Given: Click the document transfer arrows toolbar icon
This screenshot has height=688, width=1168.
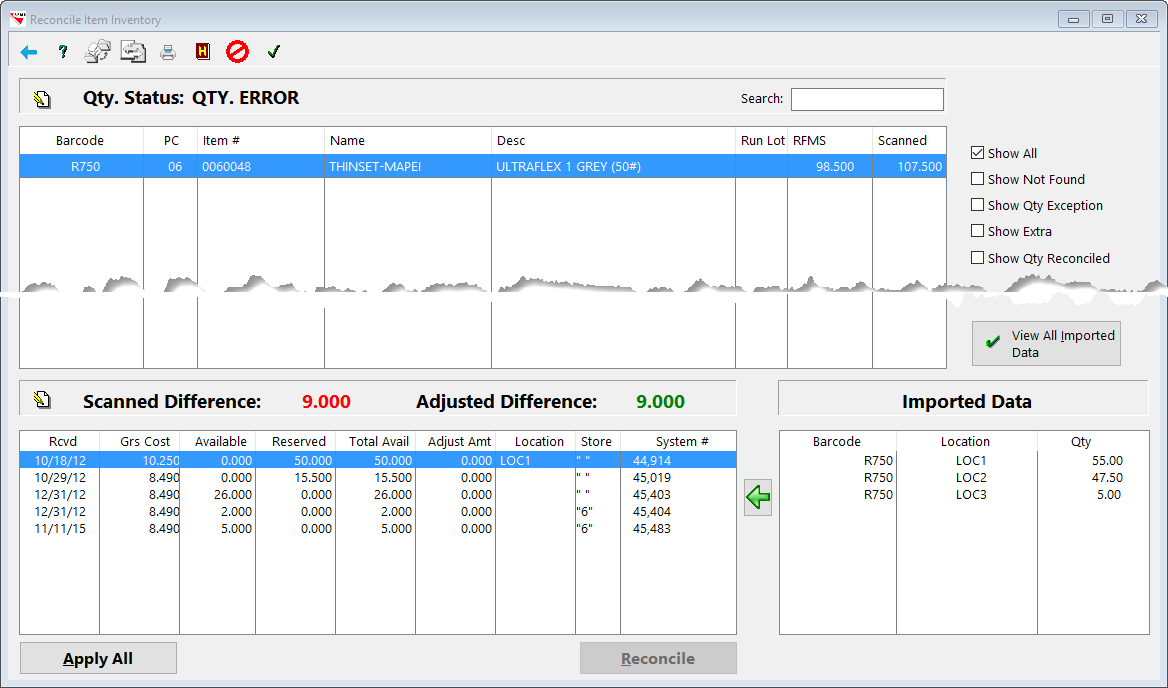Looking at the screenshot, I should tap(132, 52).
